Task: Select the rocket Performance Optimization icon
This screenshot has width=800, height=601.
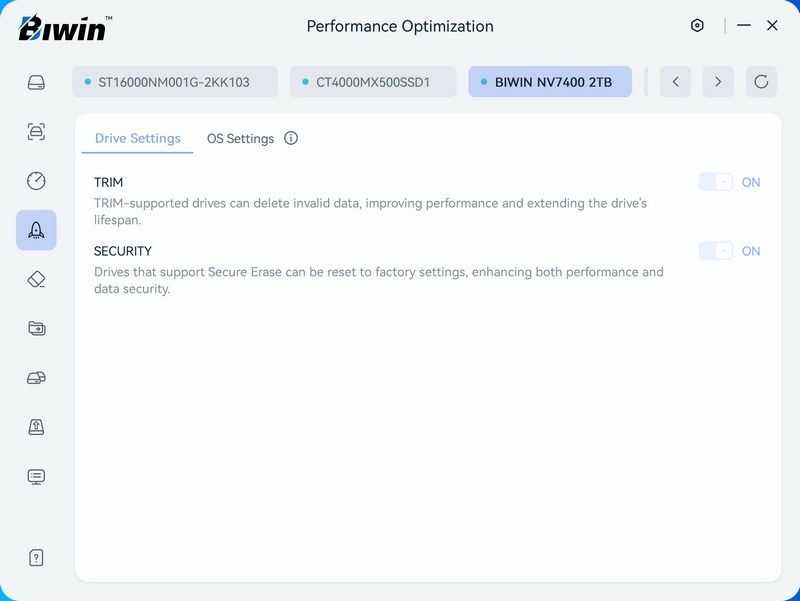Action: (36, 230)
